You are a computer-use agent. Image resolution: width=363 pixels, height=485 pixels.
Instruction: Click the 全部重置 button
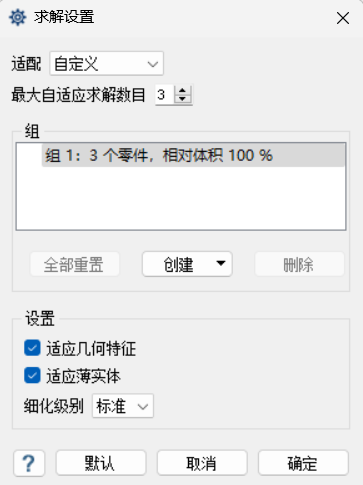(75, 264)
